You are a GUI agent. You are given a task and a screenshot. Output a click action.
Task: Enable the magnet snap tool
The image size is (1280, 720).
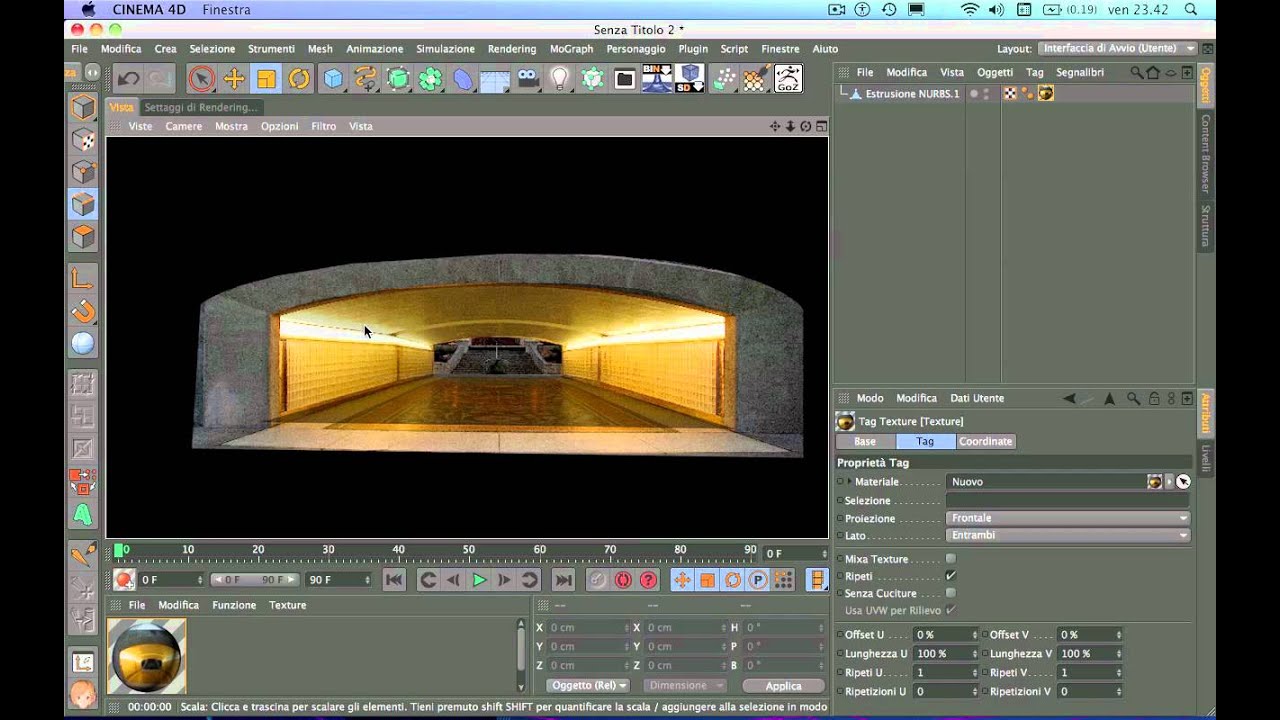tap(83, 311)
